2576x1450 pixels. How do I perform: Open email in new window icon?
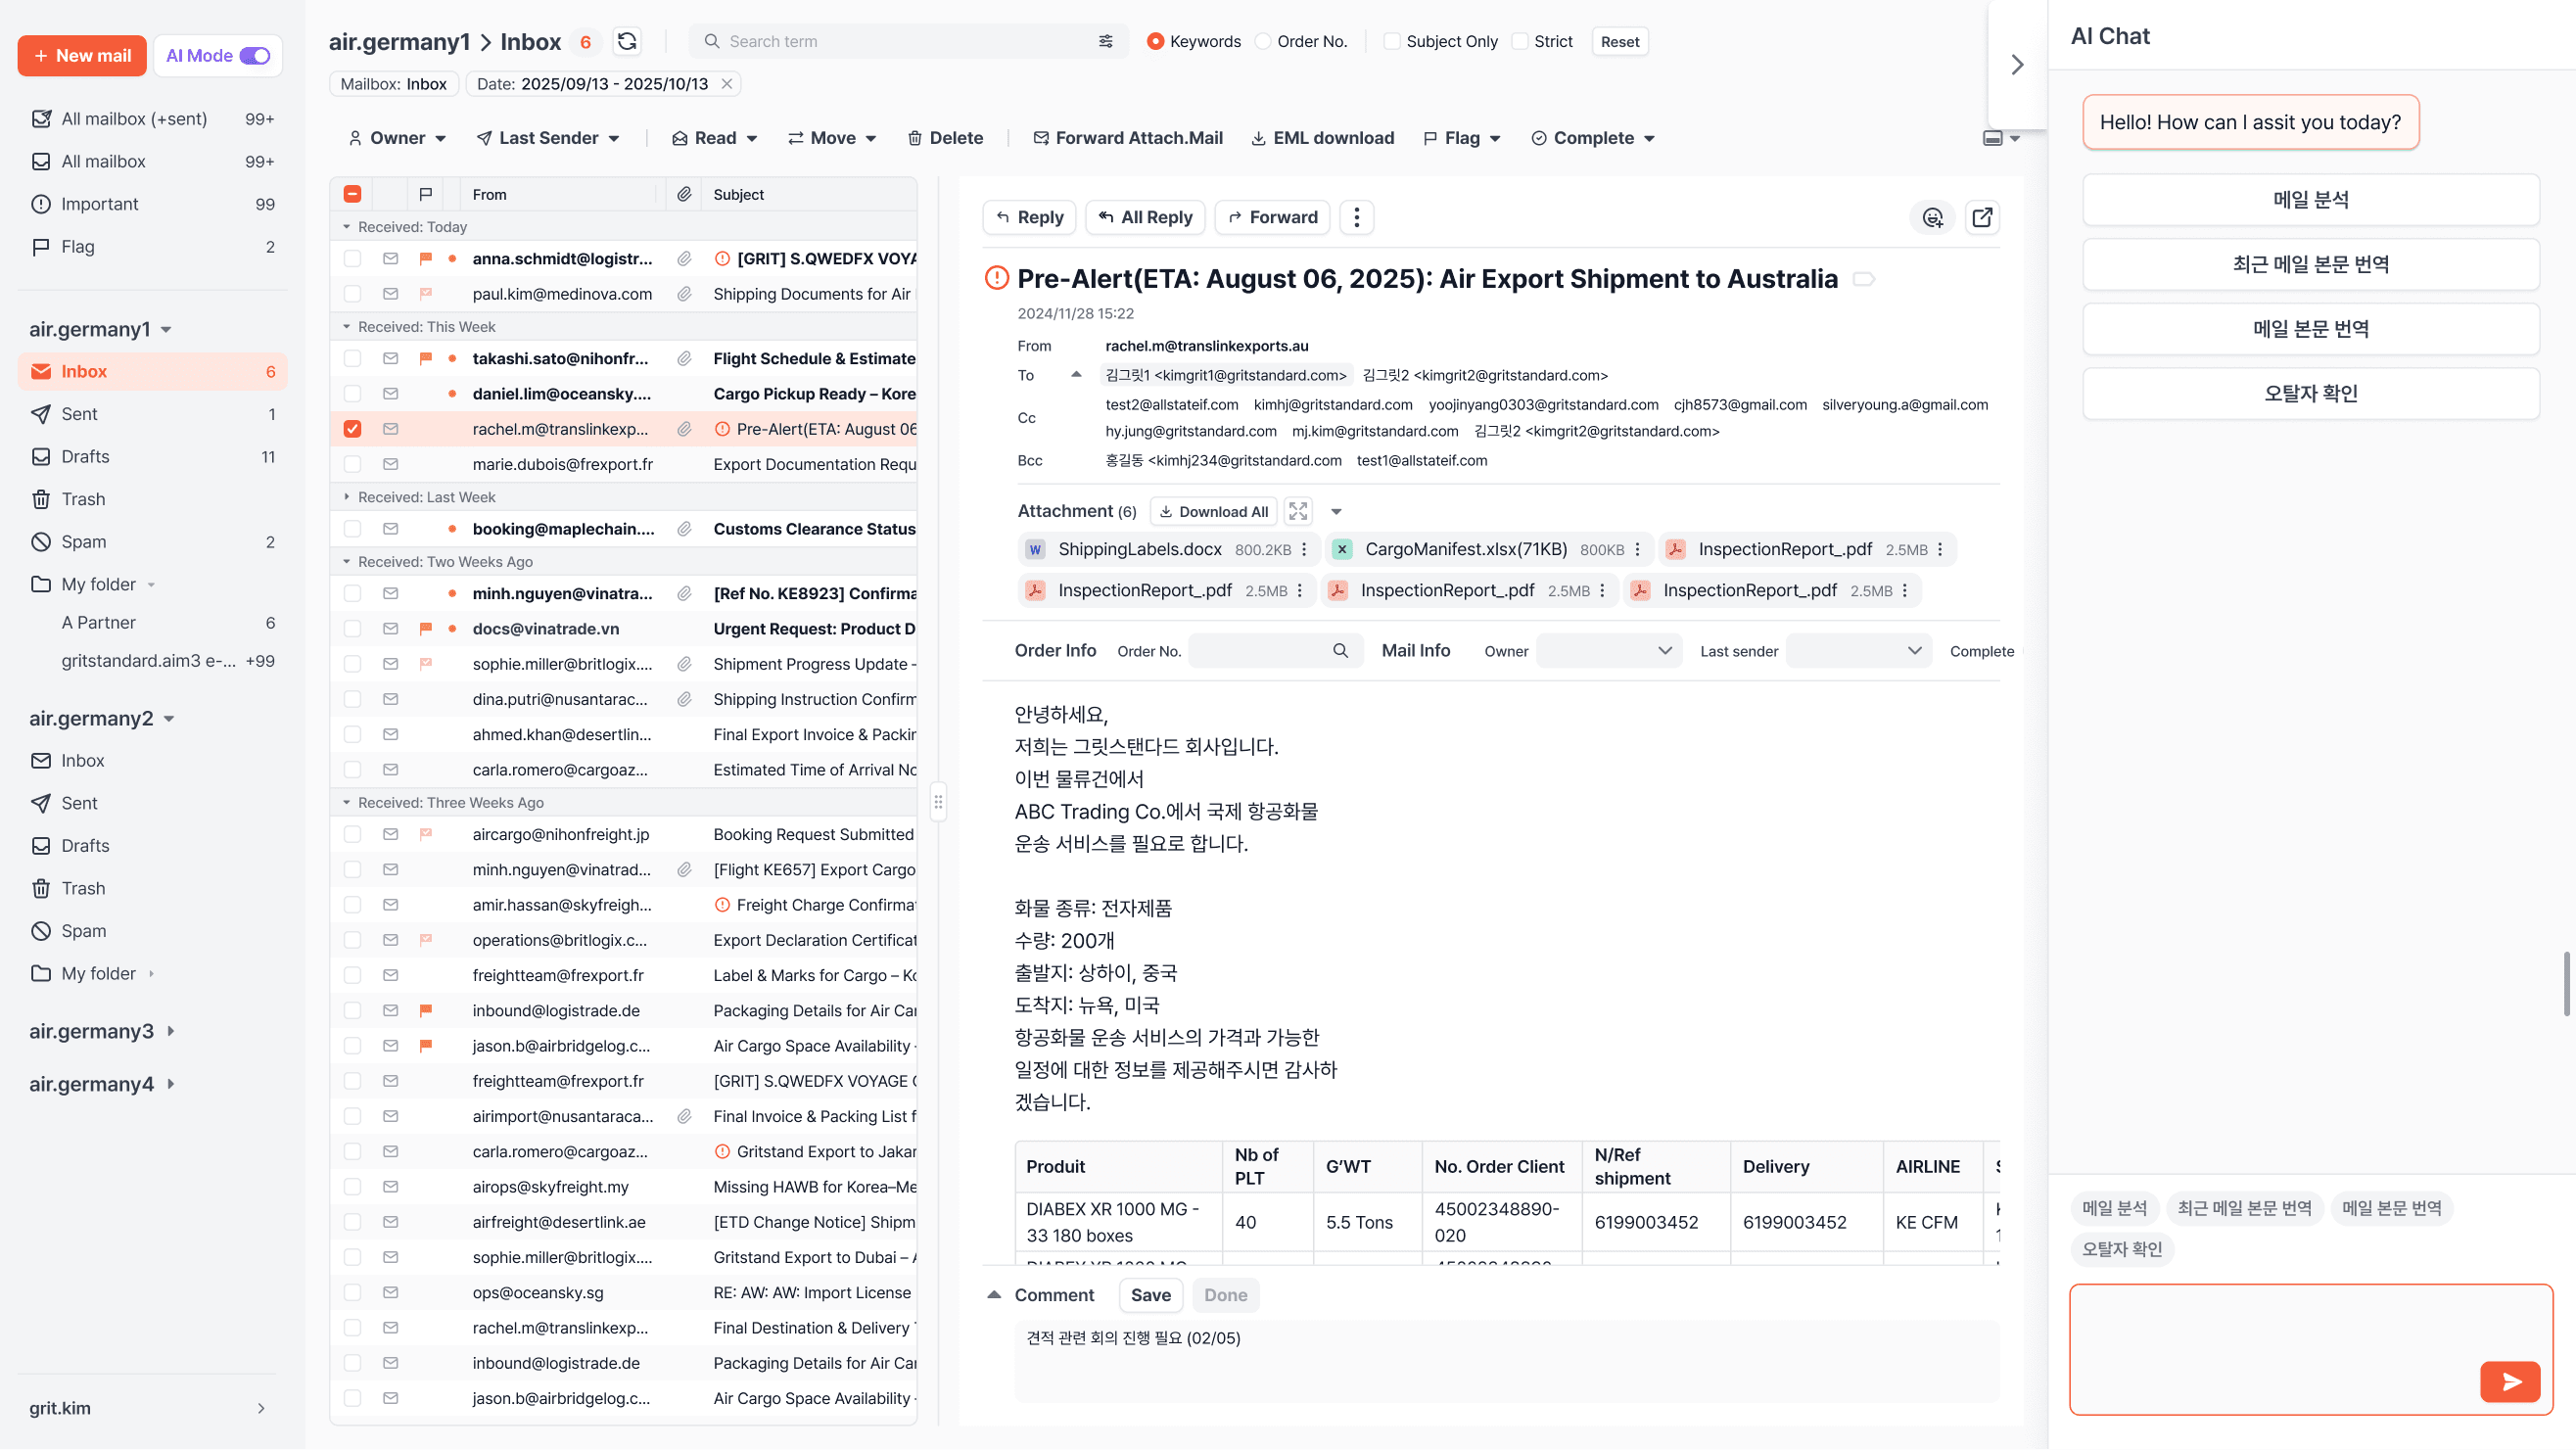(1982, 217)
